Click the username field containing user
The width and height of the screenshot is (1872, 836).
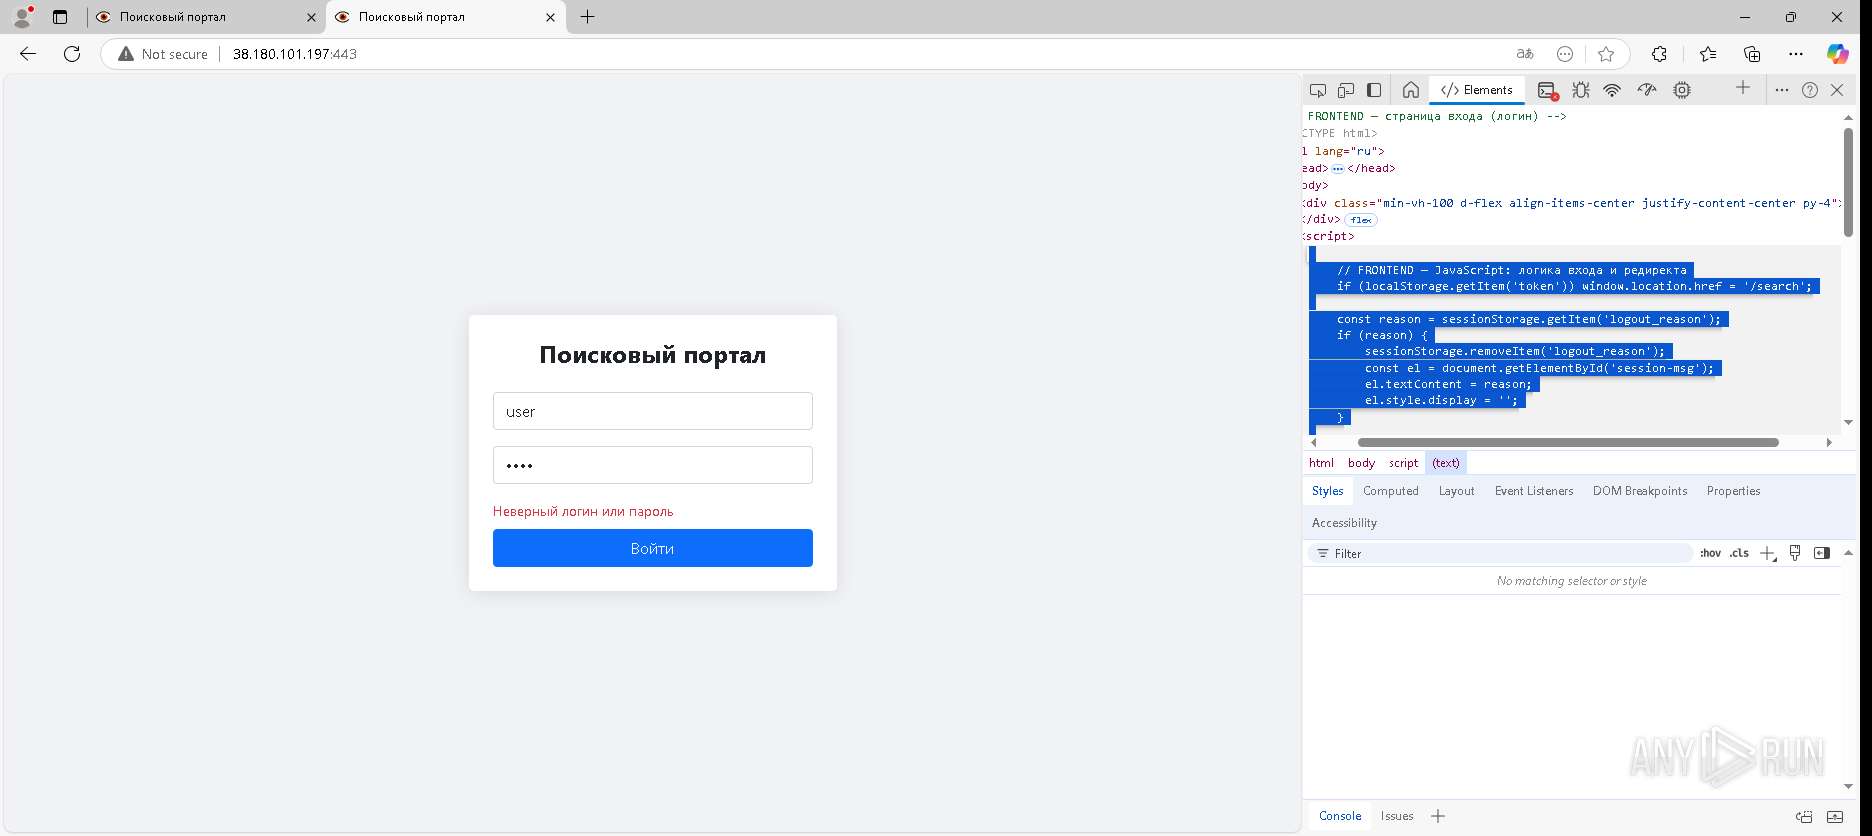pyautogui.click(x=653, y=411)
